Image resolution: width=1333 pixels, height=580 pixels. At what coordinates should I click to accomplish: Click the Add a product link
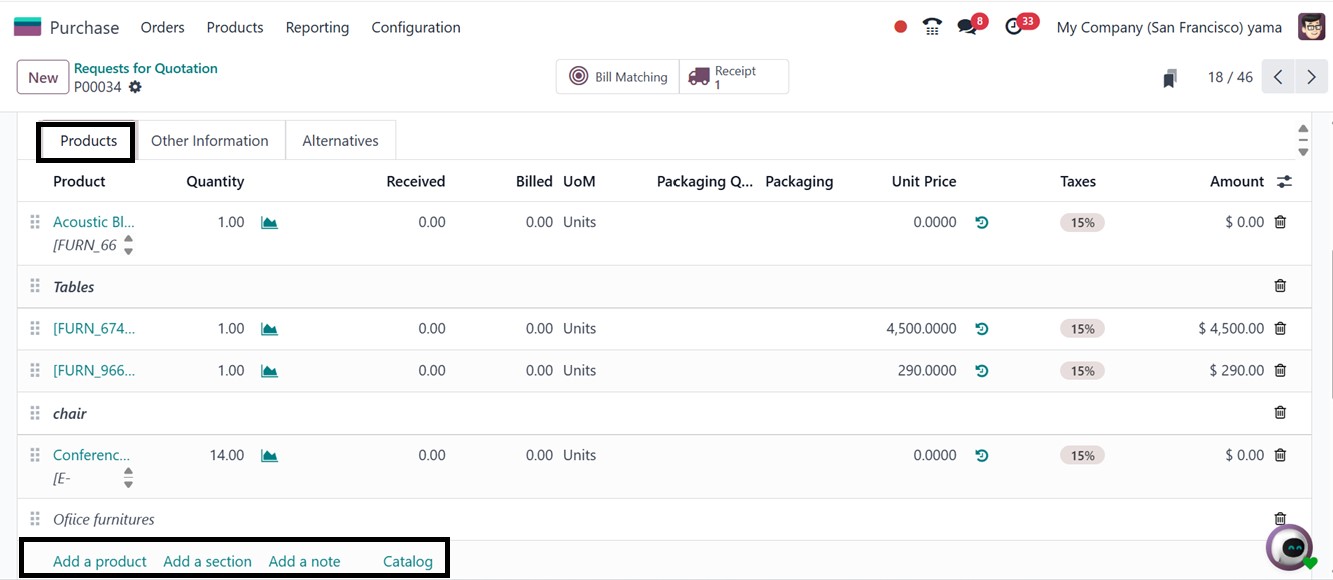click(100, 561)
